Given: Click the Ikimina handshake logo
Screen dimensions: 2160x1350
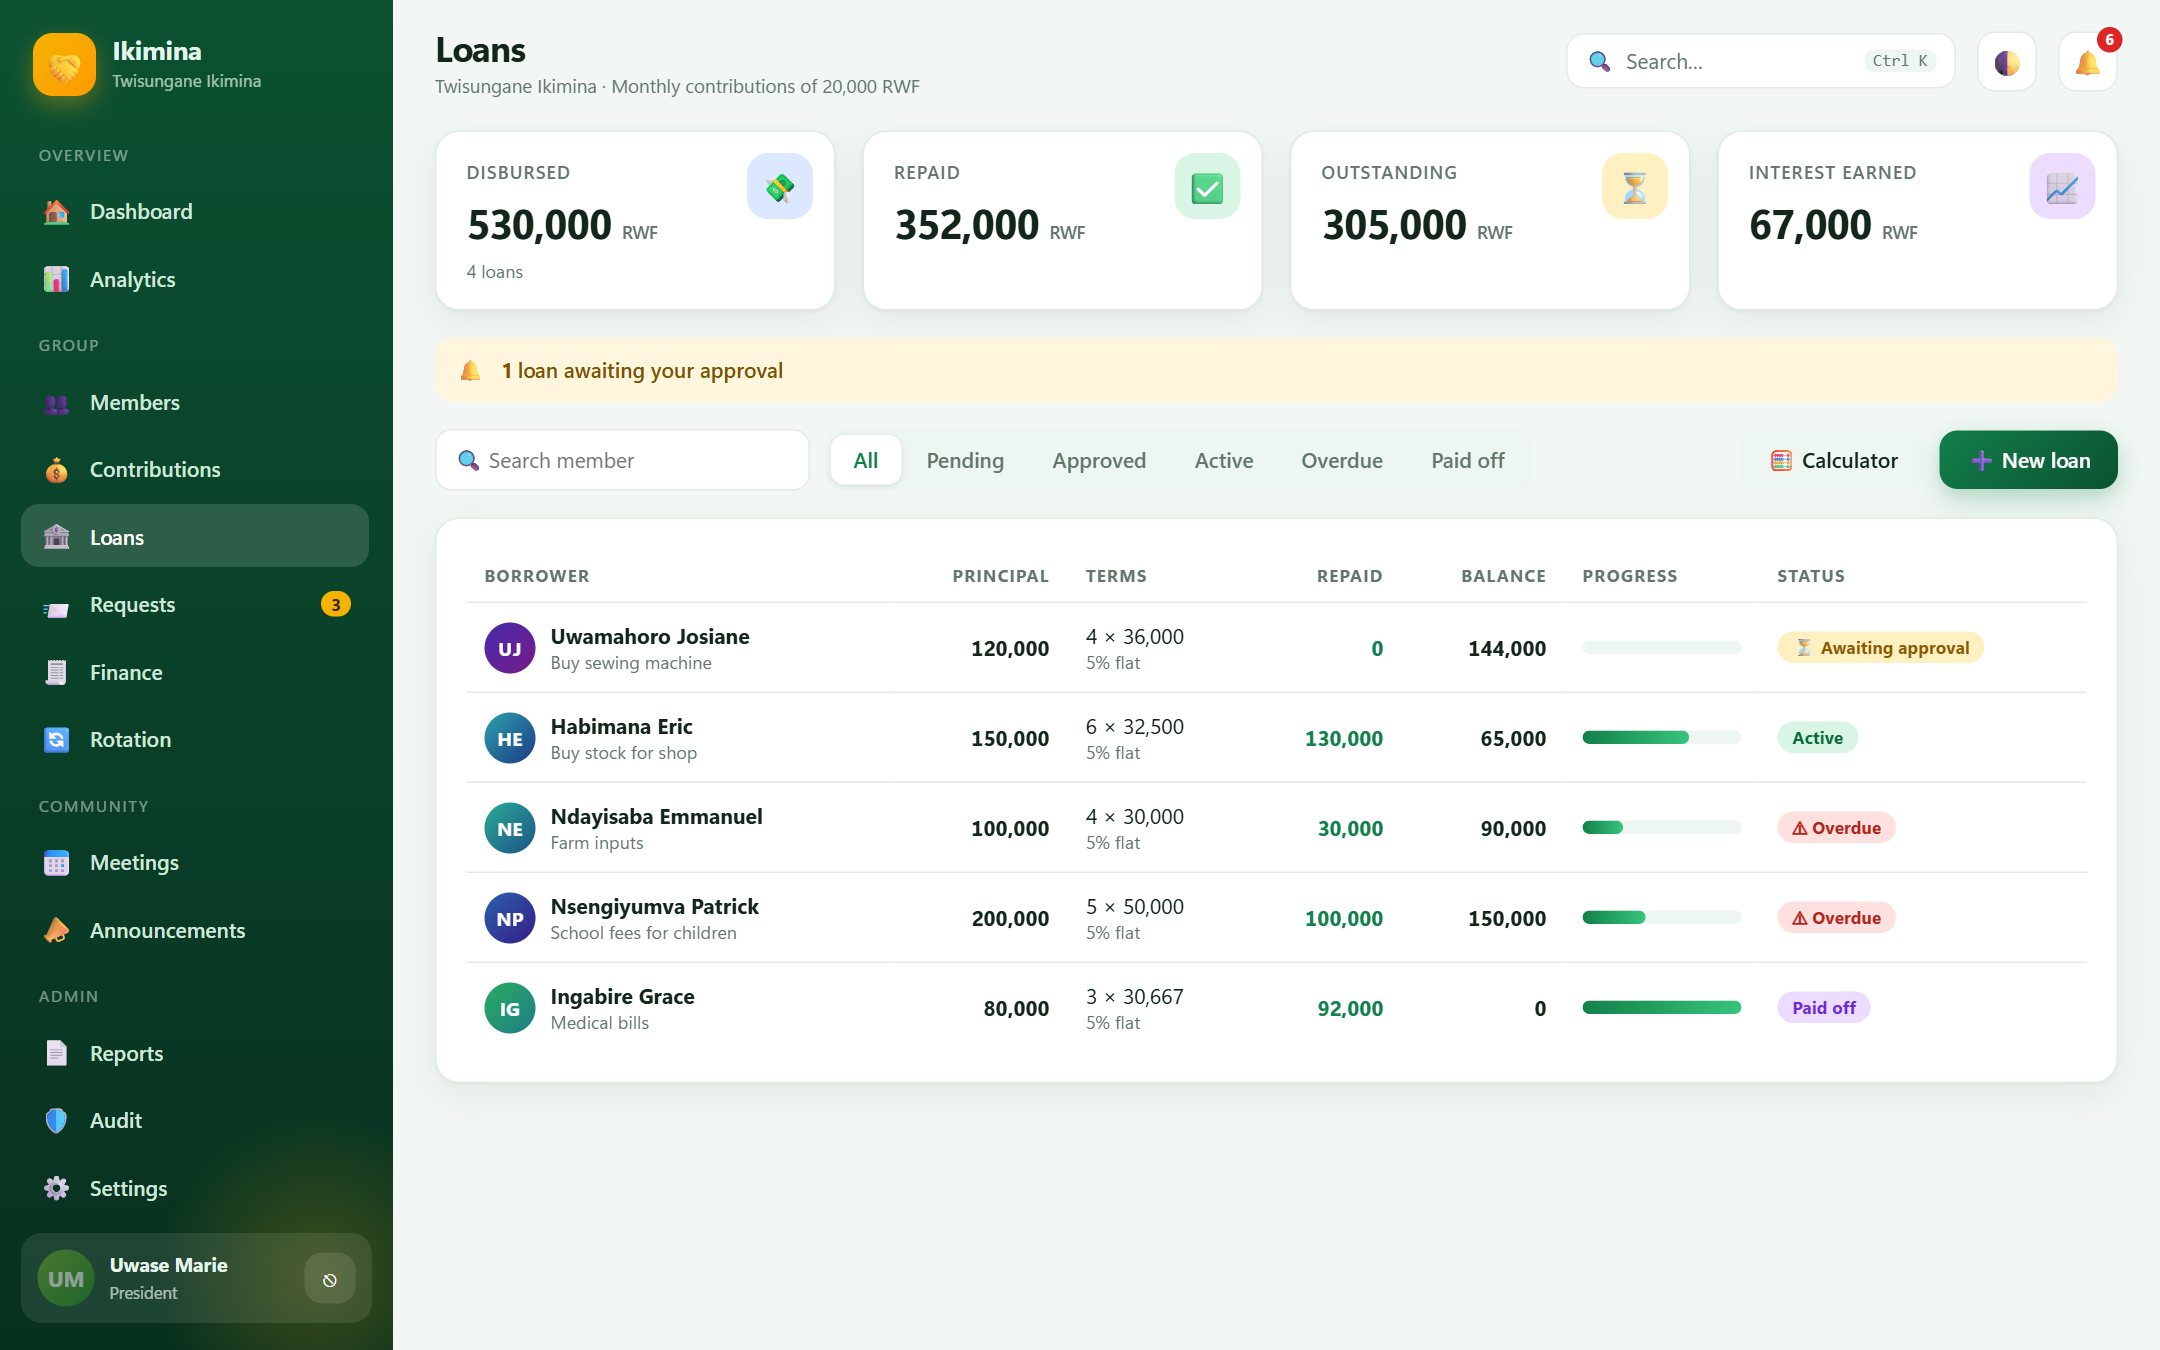Looking at the screenshot, I should 64,65.
